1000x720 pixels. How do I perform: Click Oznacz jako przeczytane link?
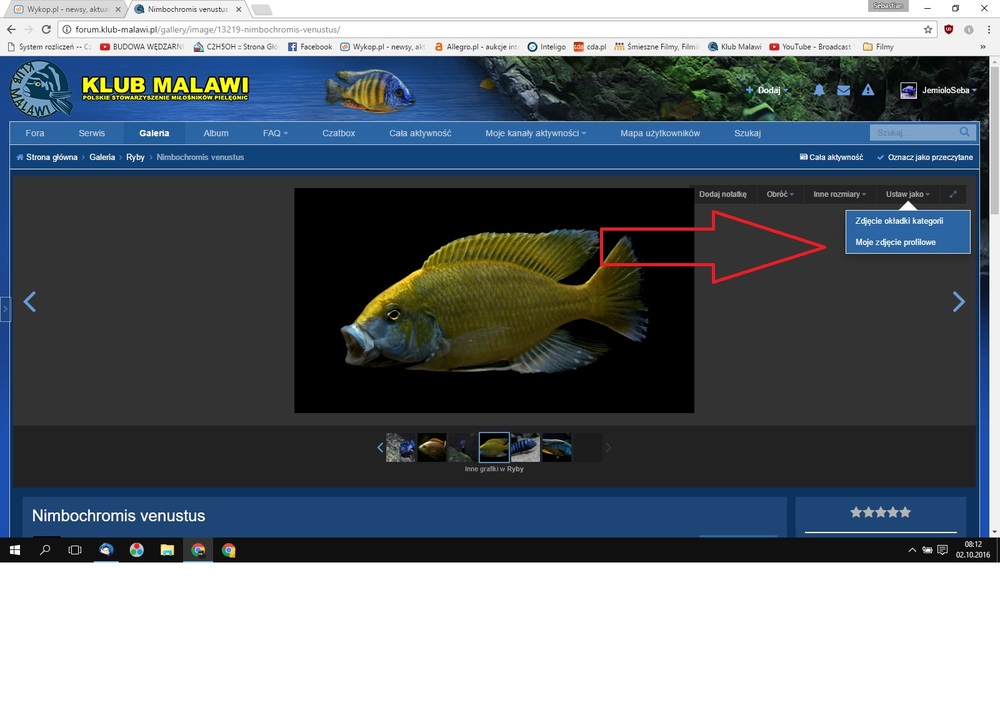(925, 157)
